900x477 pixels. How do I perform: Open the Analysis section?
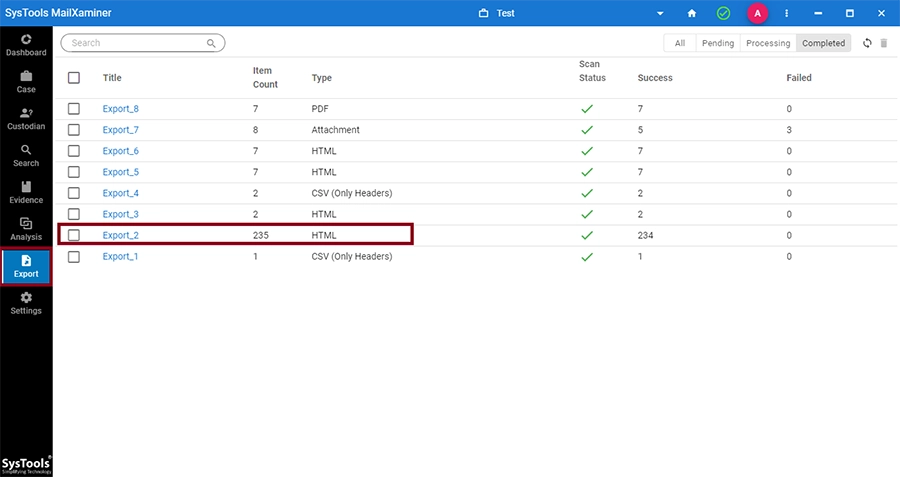click(x=26, y=229)
